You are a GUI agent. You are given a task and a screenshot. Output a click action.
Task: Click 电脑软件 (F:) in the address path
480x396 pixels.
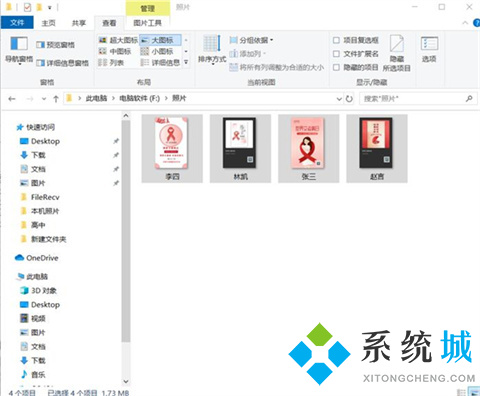[140, 98]
